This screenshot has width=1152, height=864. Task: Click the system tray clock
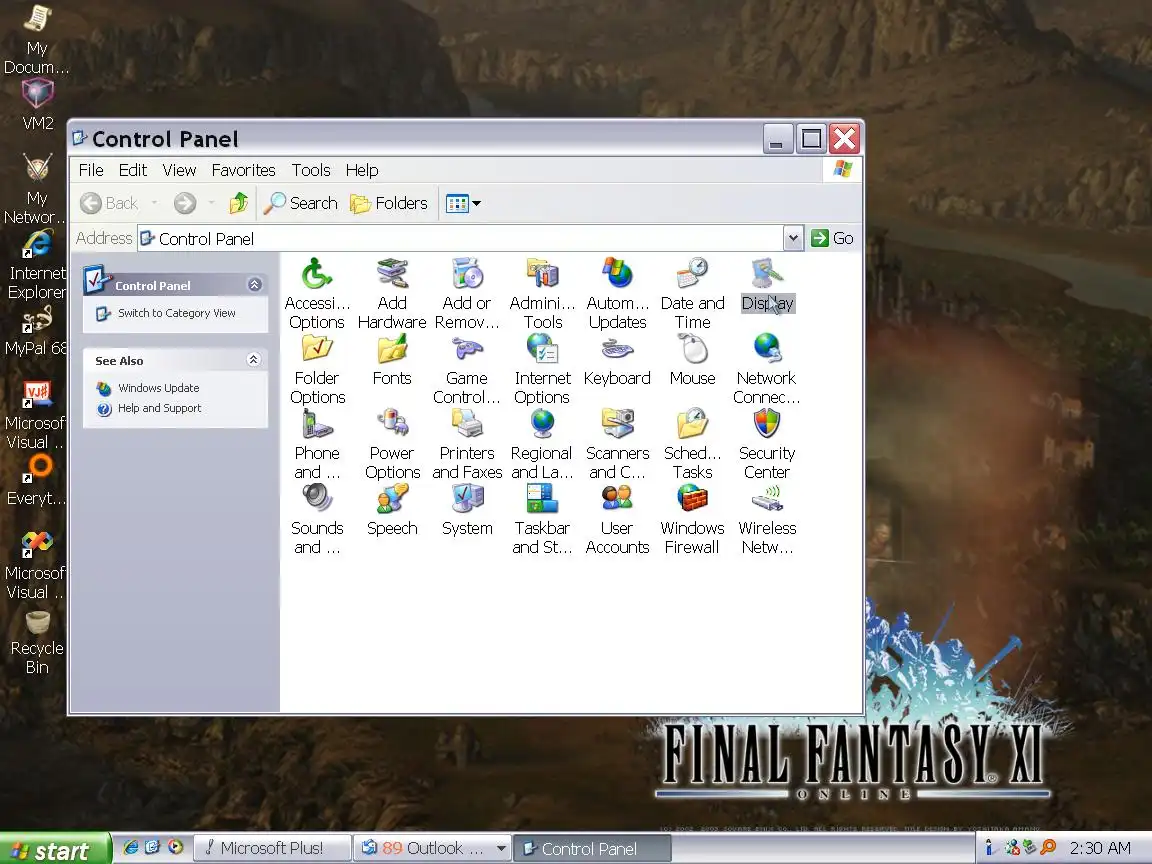(x=1100, y=849)
